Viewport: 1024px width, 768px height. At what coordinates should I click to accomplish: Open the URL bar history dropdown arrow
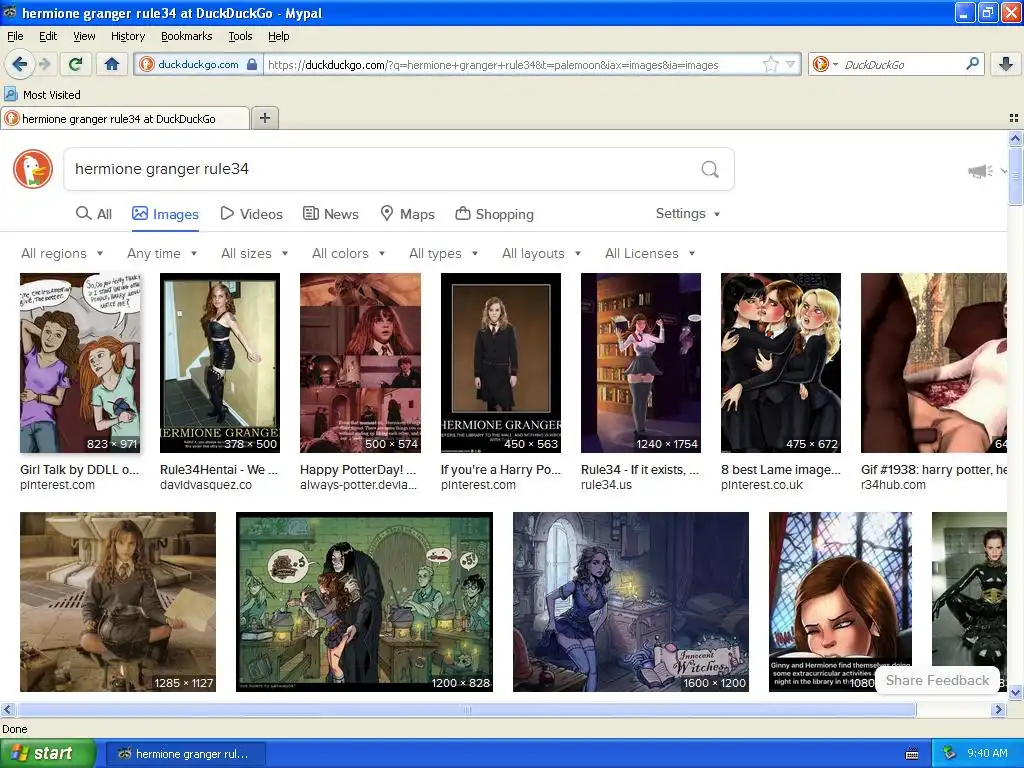[x=791, y=64]
